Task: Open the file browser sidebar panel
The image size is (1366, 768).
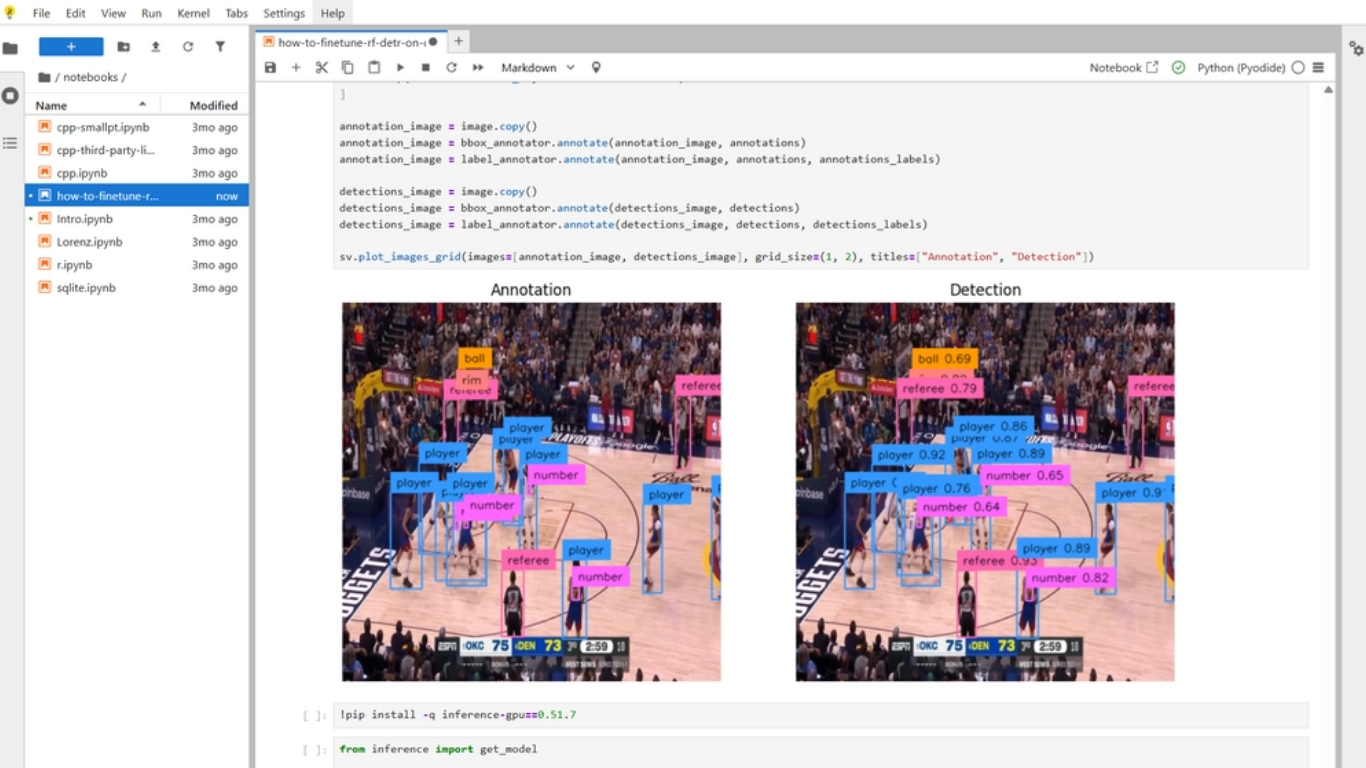Action: coord(12,47)
